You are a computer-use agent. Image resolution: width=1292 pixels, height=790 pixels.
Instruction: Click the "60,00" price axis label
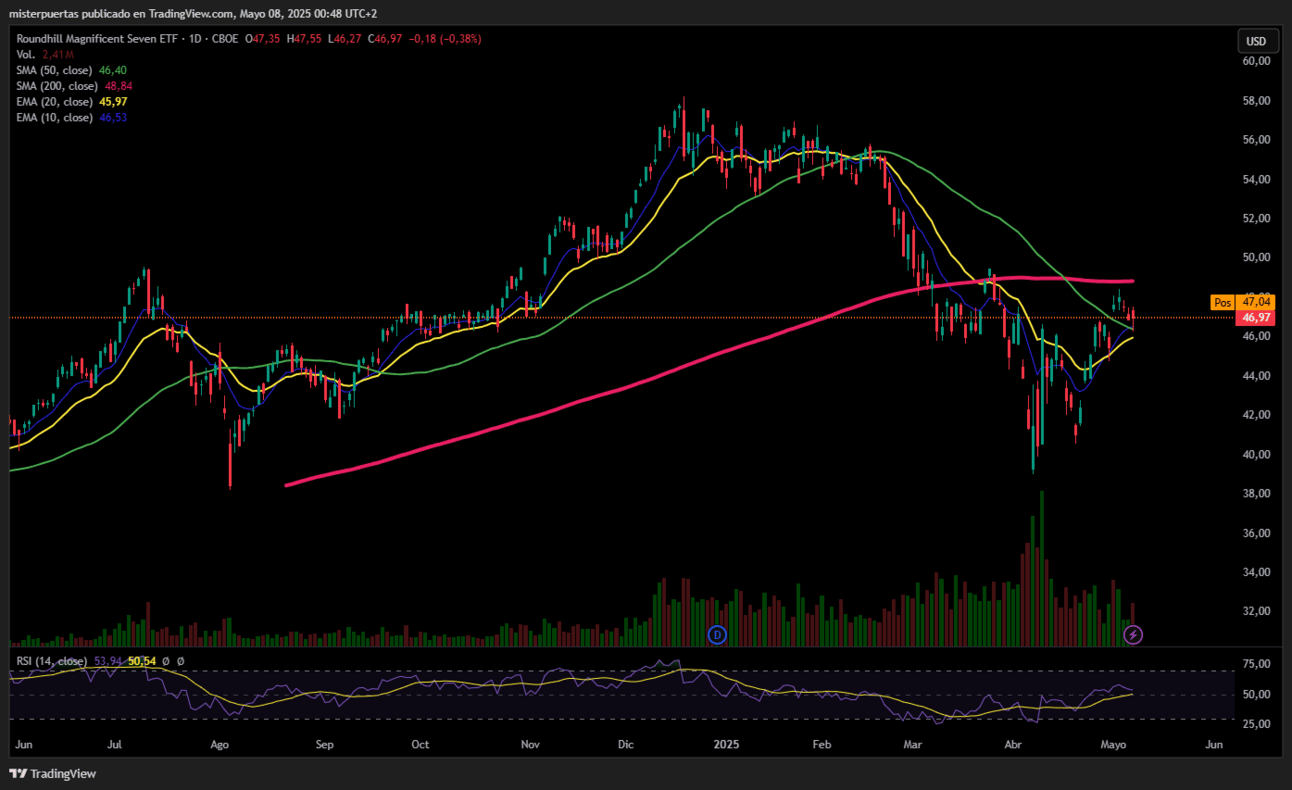1256,61
